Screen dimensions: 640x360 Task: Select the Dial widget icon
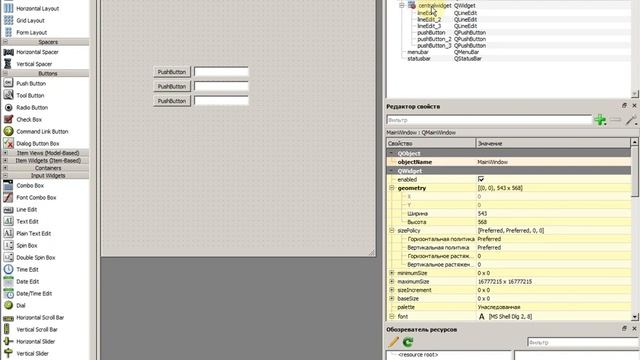(8, 305)
